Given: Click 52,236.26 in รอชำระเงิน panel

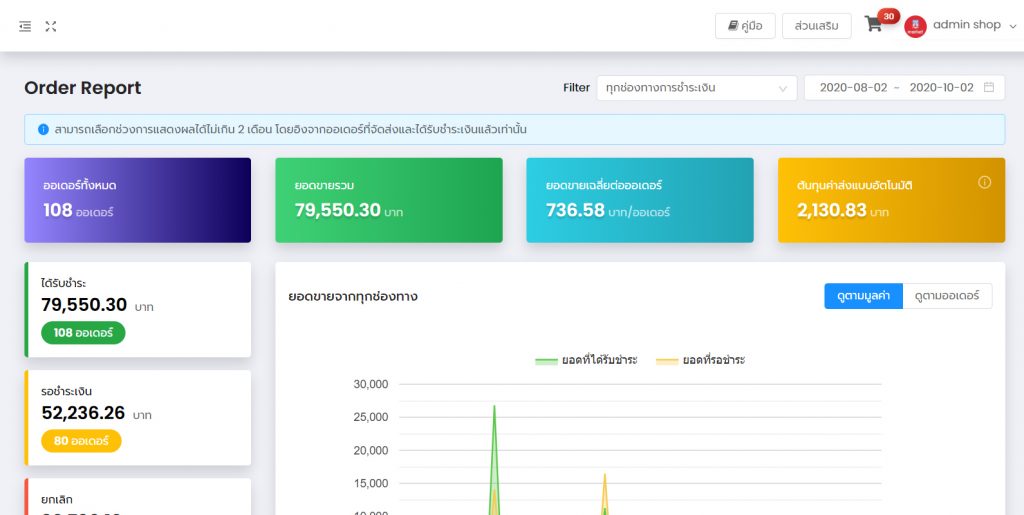Looking at the screenshot, I should (x=83, y=413).
